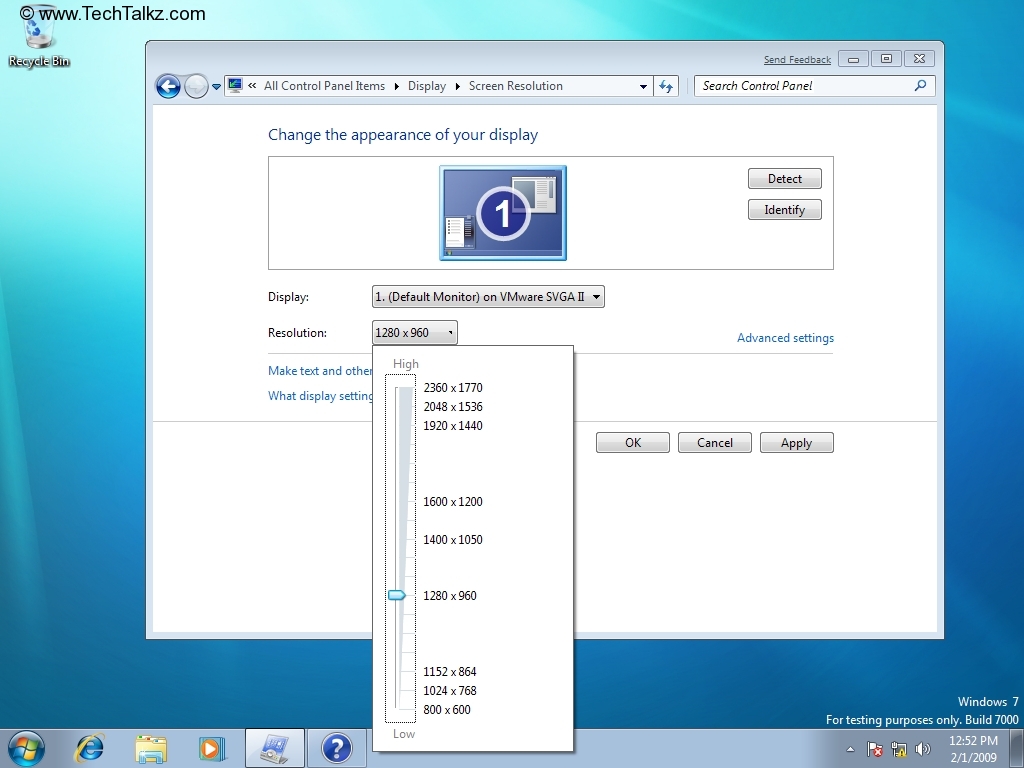Confirm with the OK button
Screen dimensions: 1024x768
(632, 443)
